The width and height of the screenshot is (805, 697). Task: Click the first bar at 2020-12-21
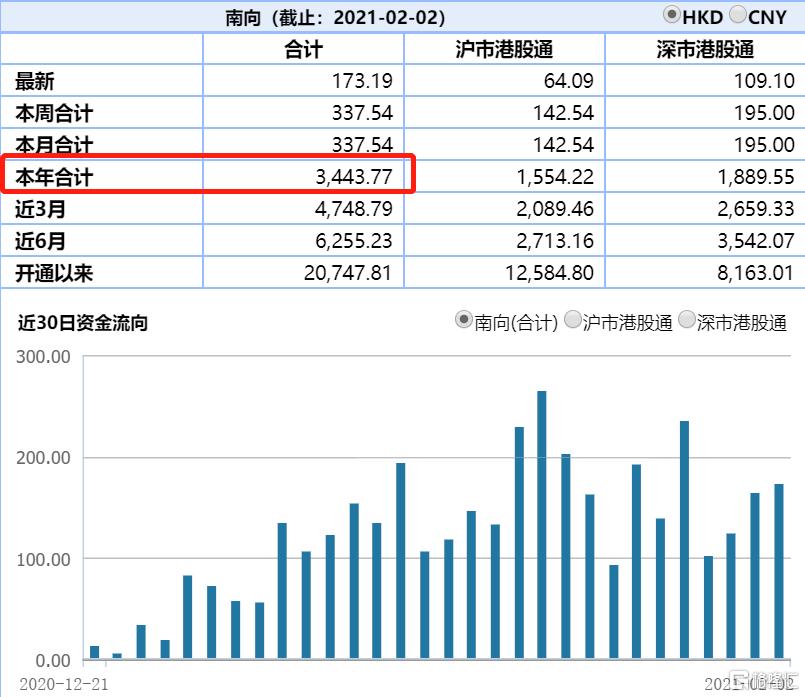pyautogui.click(x=94, y=652)
